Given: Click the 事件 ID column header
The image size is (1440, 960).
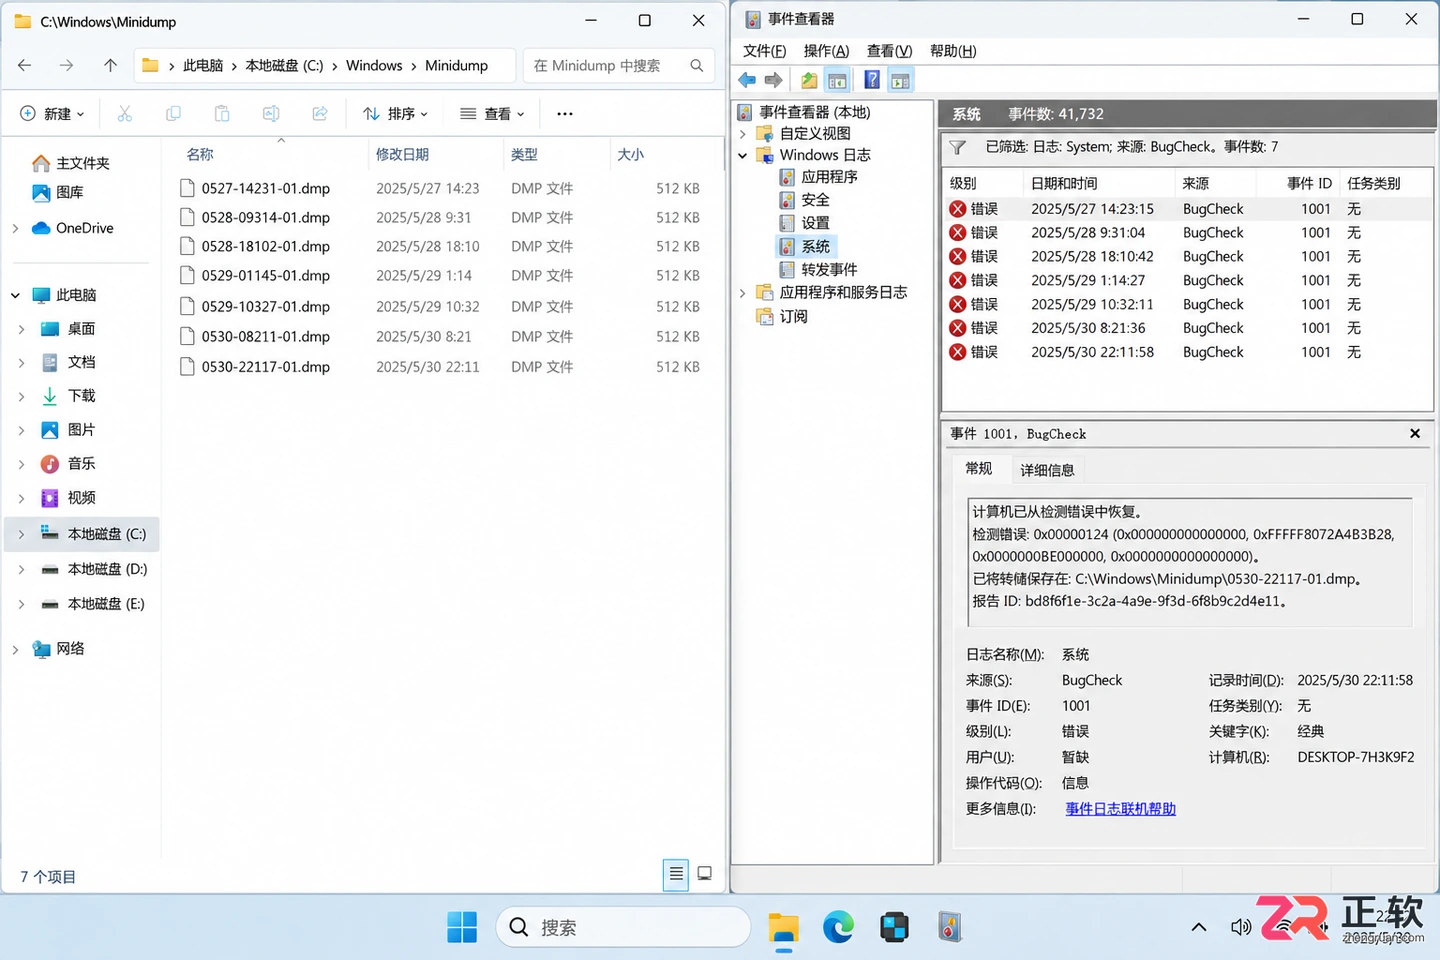Looking at the screenshot, I should (1308, 183).
